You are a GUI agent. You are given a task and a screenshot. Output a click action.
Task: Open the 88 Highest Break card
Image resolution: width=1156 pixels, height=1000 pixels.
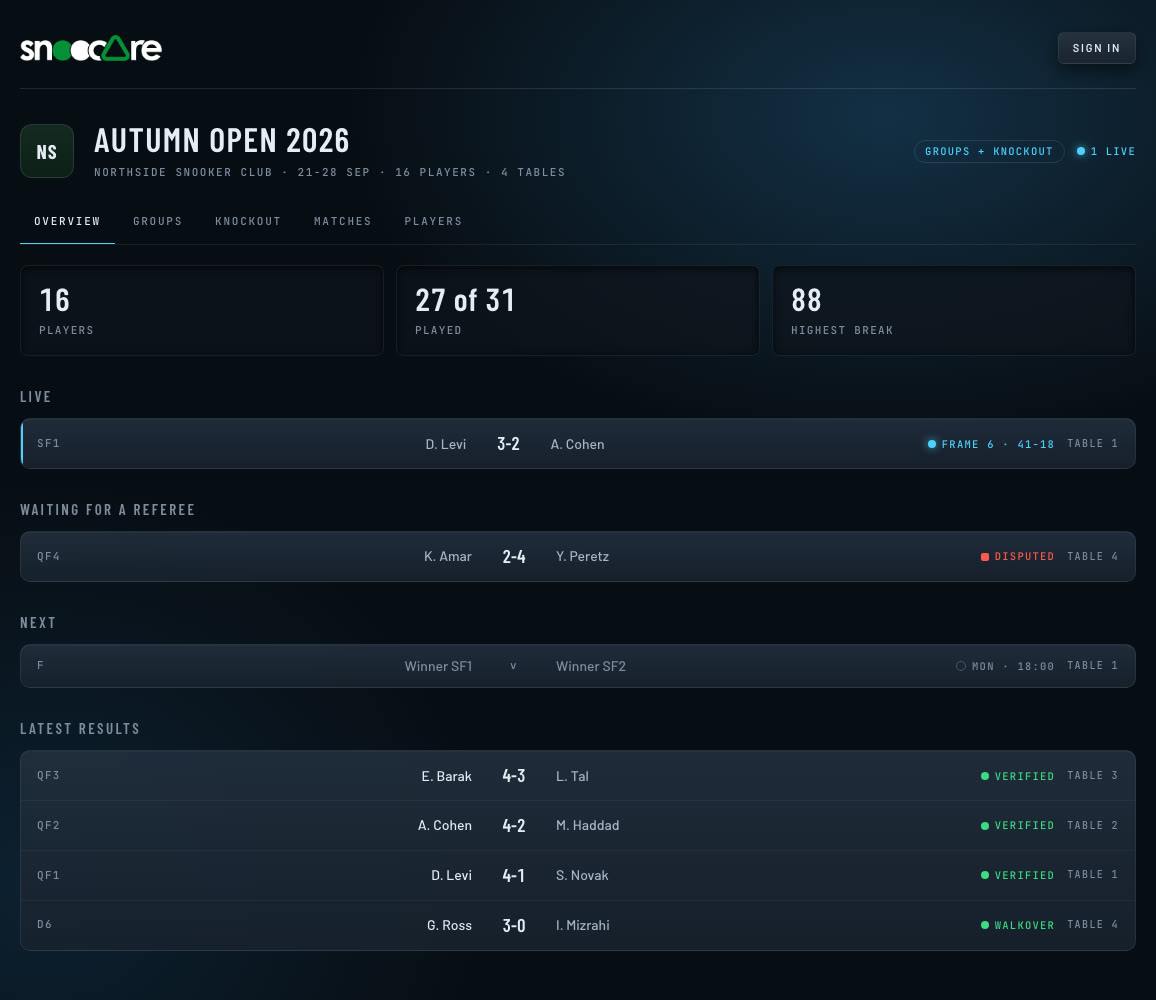tap(953, 310)
